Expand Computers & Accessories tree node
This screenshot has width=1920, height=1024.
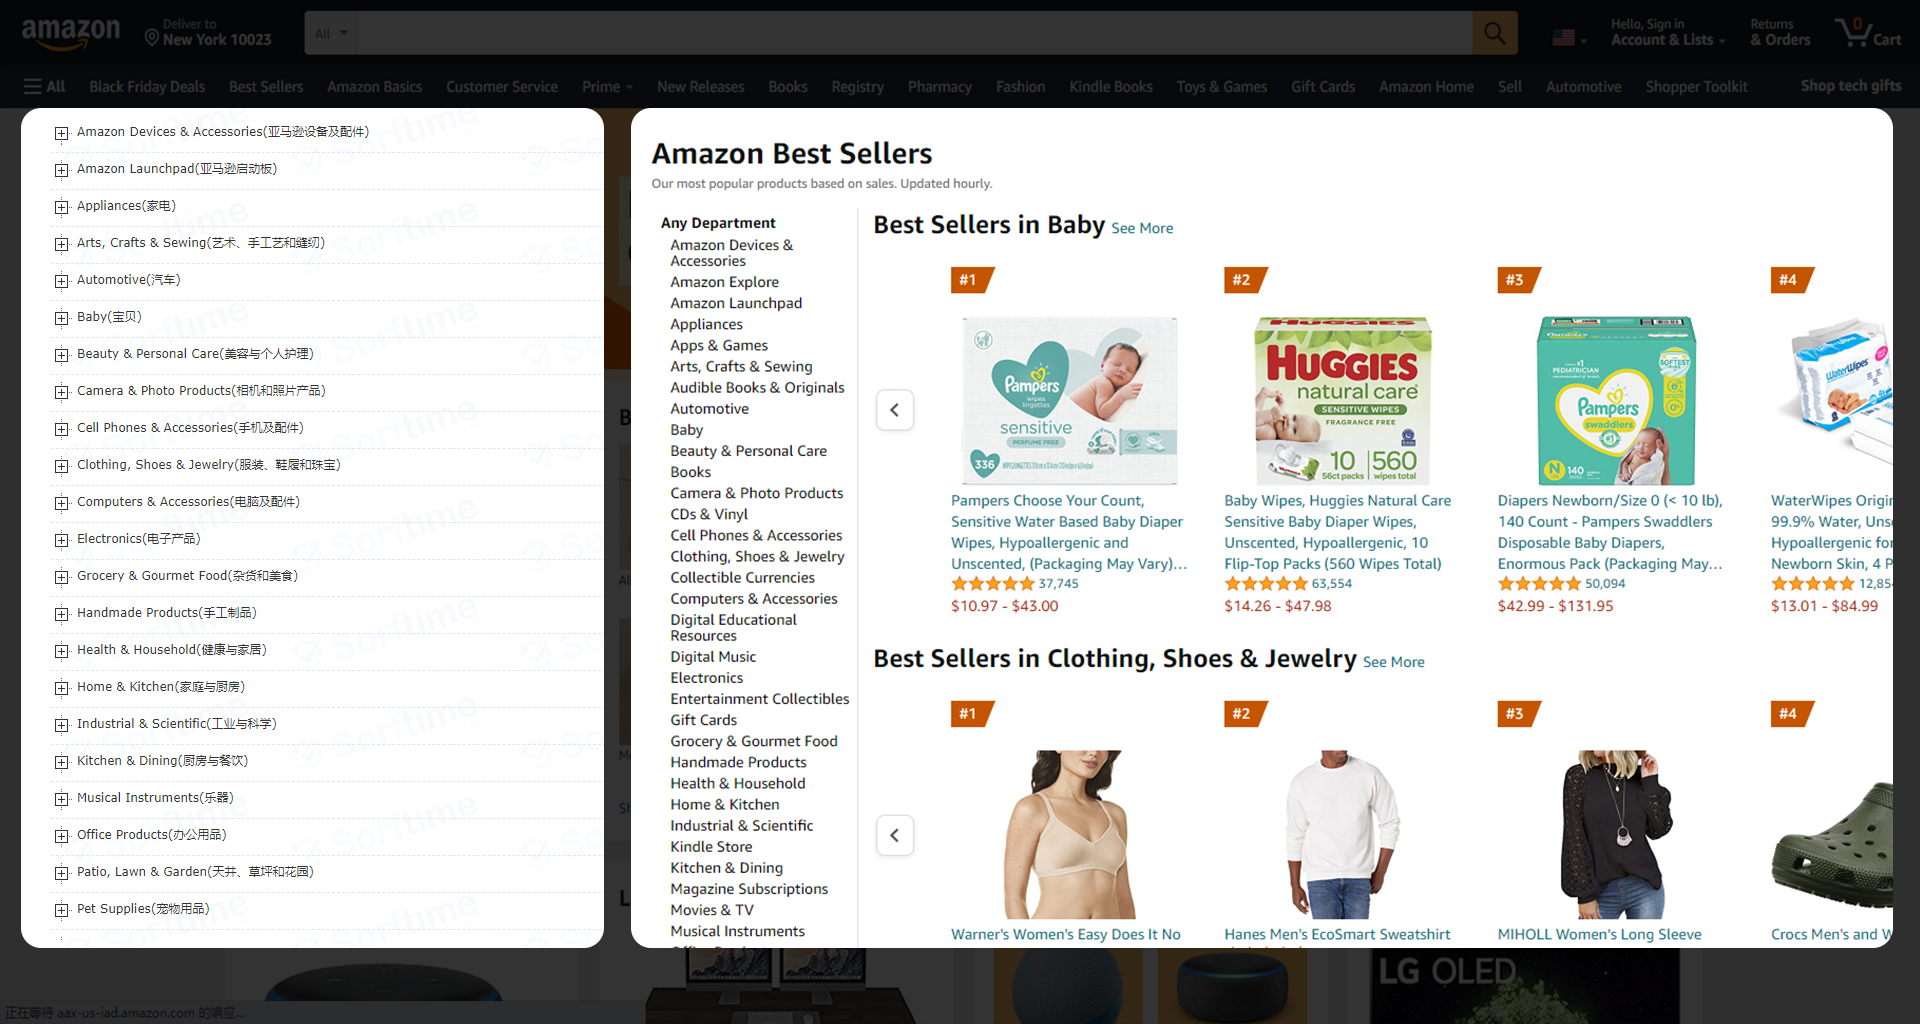coord(62,503)
